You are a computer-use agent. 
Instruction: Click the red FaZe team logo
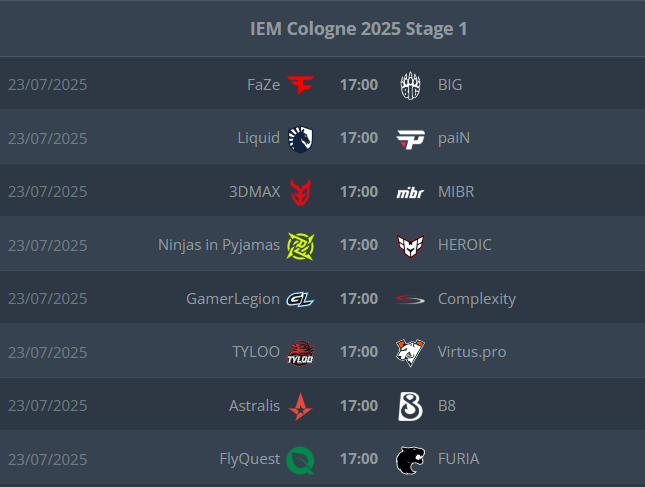pos(300,85)
